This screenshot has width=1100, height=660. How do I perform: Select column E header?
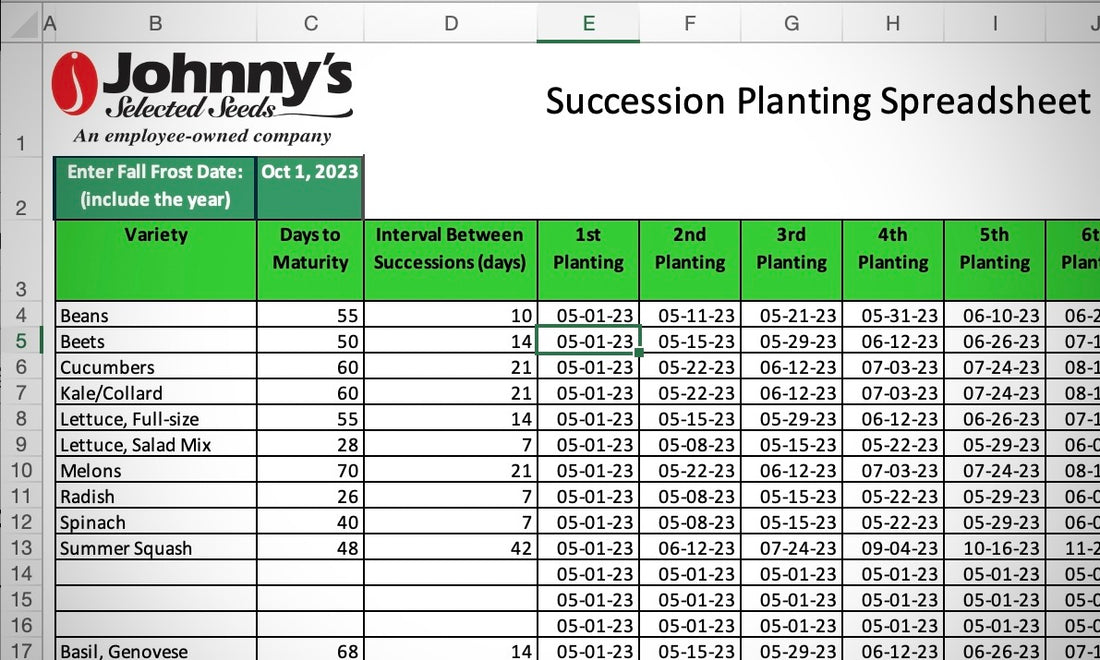(x=588, y=23)
